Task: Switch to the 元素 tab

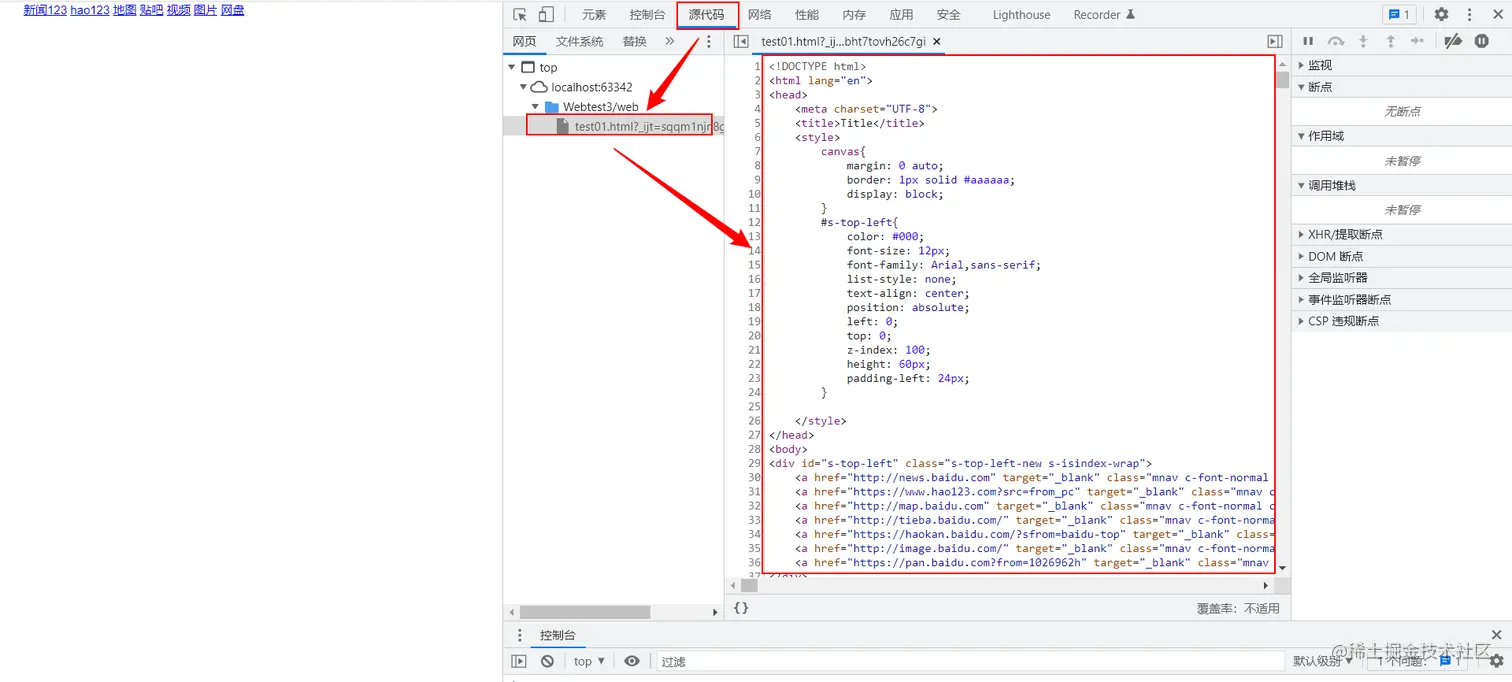Action: pyautogui.click(x=594, y=15)
